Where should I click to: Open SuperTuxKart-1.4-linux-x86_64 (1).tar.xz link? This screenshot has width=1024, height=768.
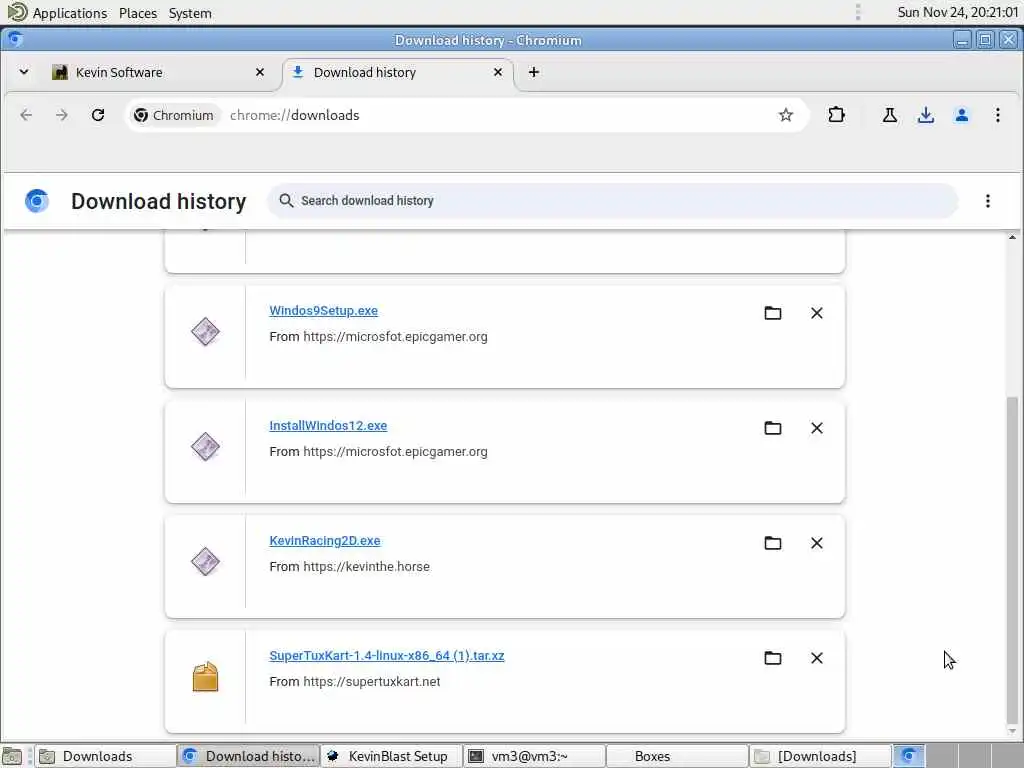387,656
